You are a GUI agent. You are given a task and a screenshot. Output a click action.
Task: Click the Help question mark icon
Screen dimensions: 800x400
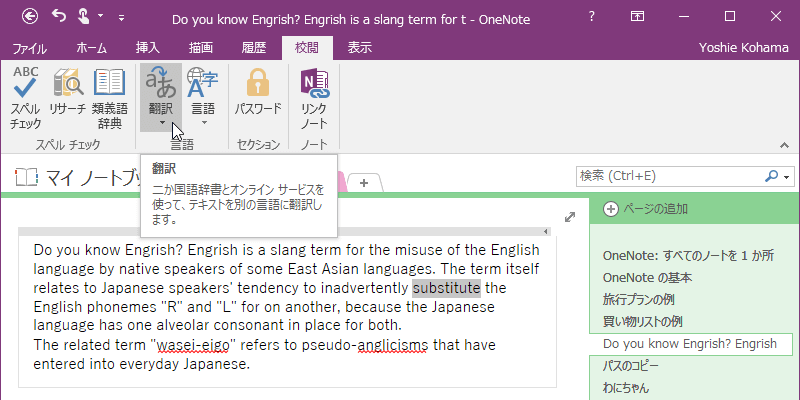pyautogui.click(x=593, y=17)
